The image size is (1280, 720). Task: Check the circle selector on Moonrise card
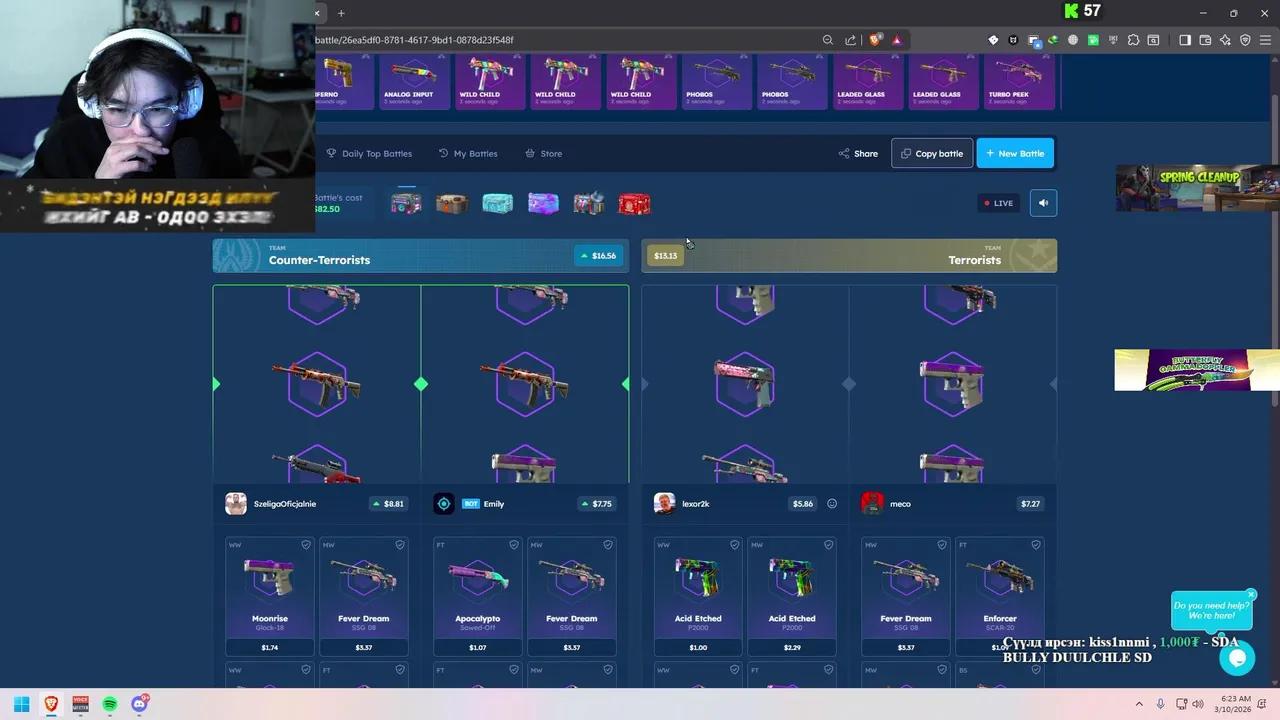(306, 545)
